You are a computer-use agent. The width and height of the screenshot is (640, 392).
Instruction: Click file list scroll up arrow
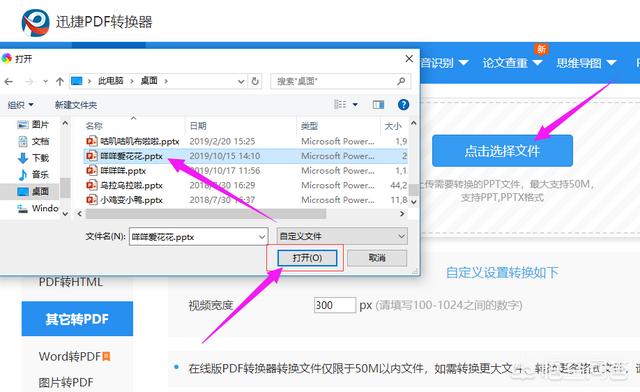click(x=413, y=123)
